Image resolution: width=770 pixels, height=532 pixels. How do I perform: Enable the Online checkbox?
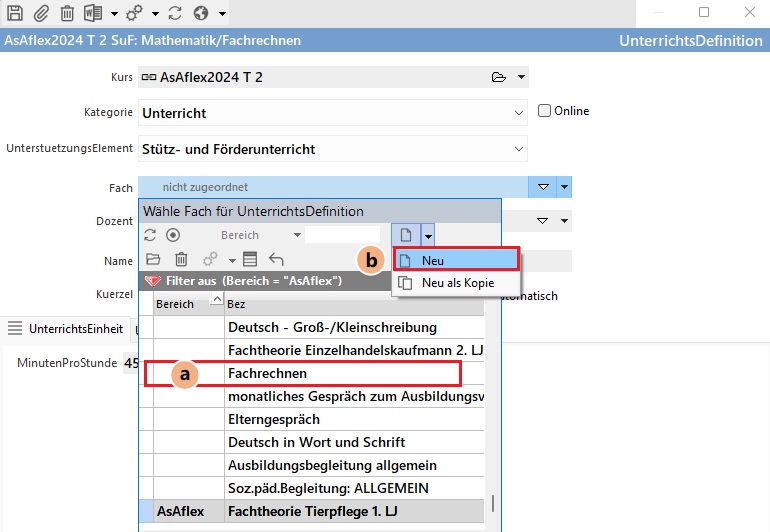pos(545,111)
